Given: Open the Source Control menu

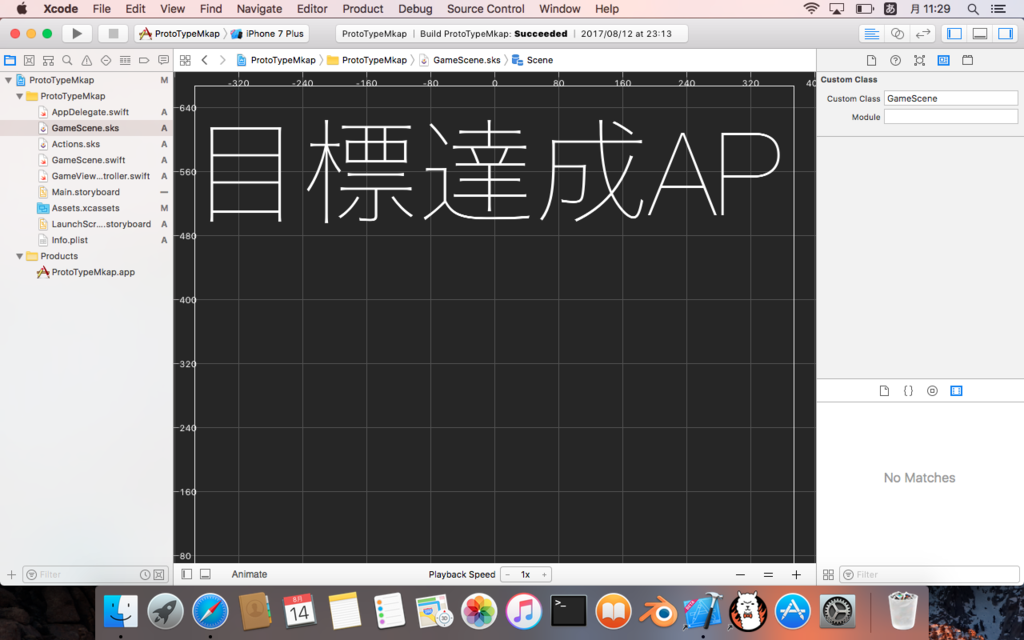Looking at the screenshot, I should coord(485,8).
